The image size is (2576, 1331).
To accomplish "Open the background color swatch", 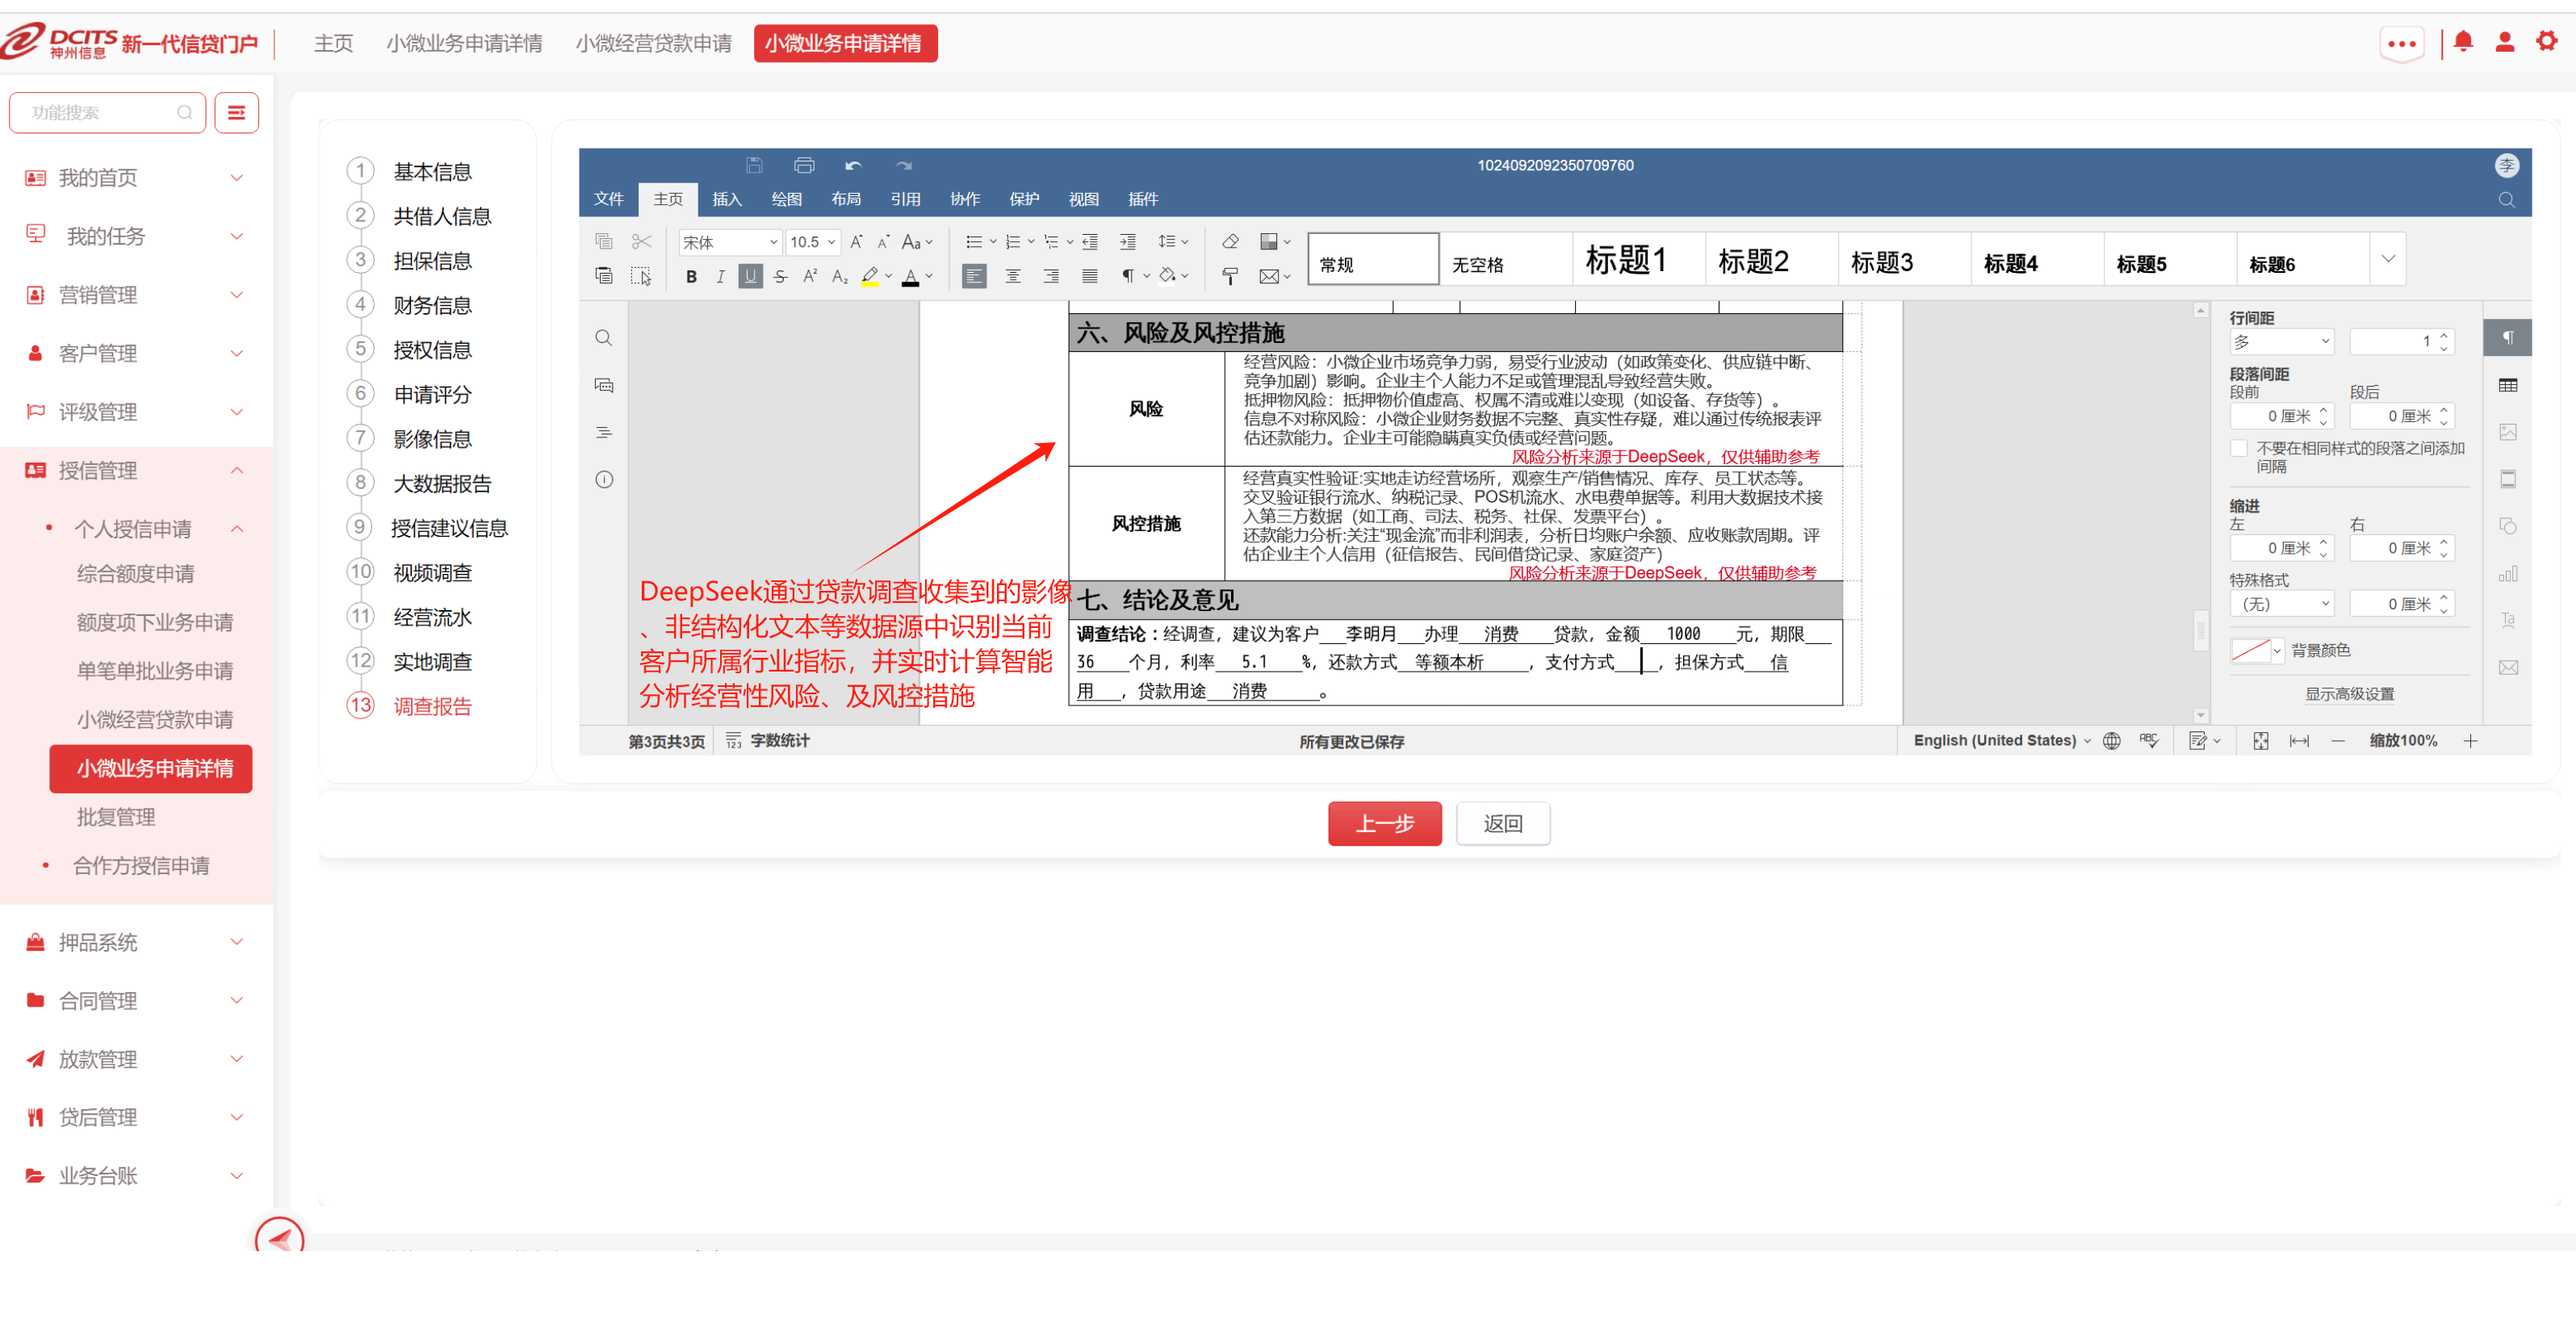I will pos(2250,650).
